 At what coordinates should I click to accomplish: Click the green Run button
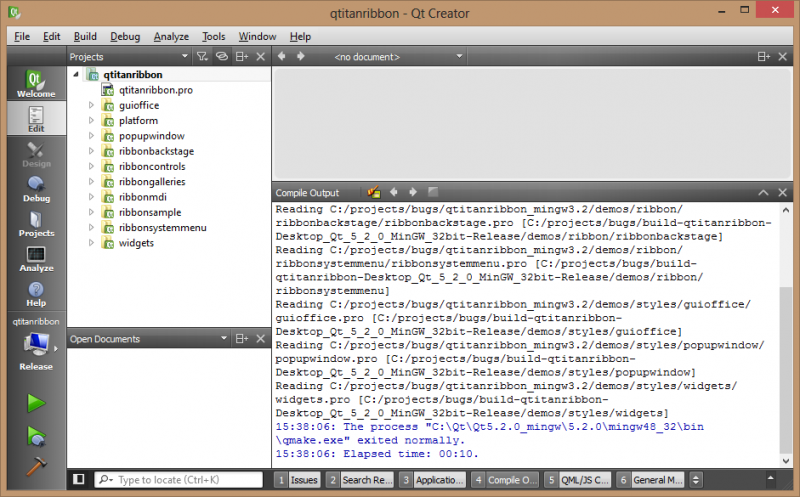(36, 403)
